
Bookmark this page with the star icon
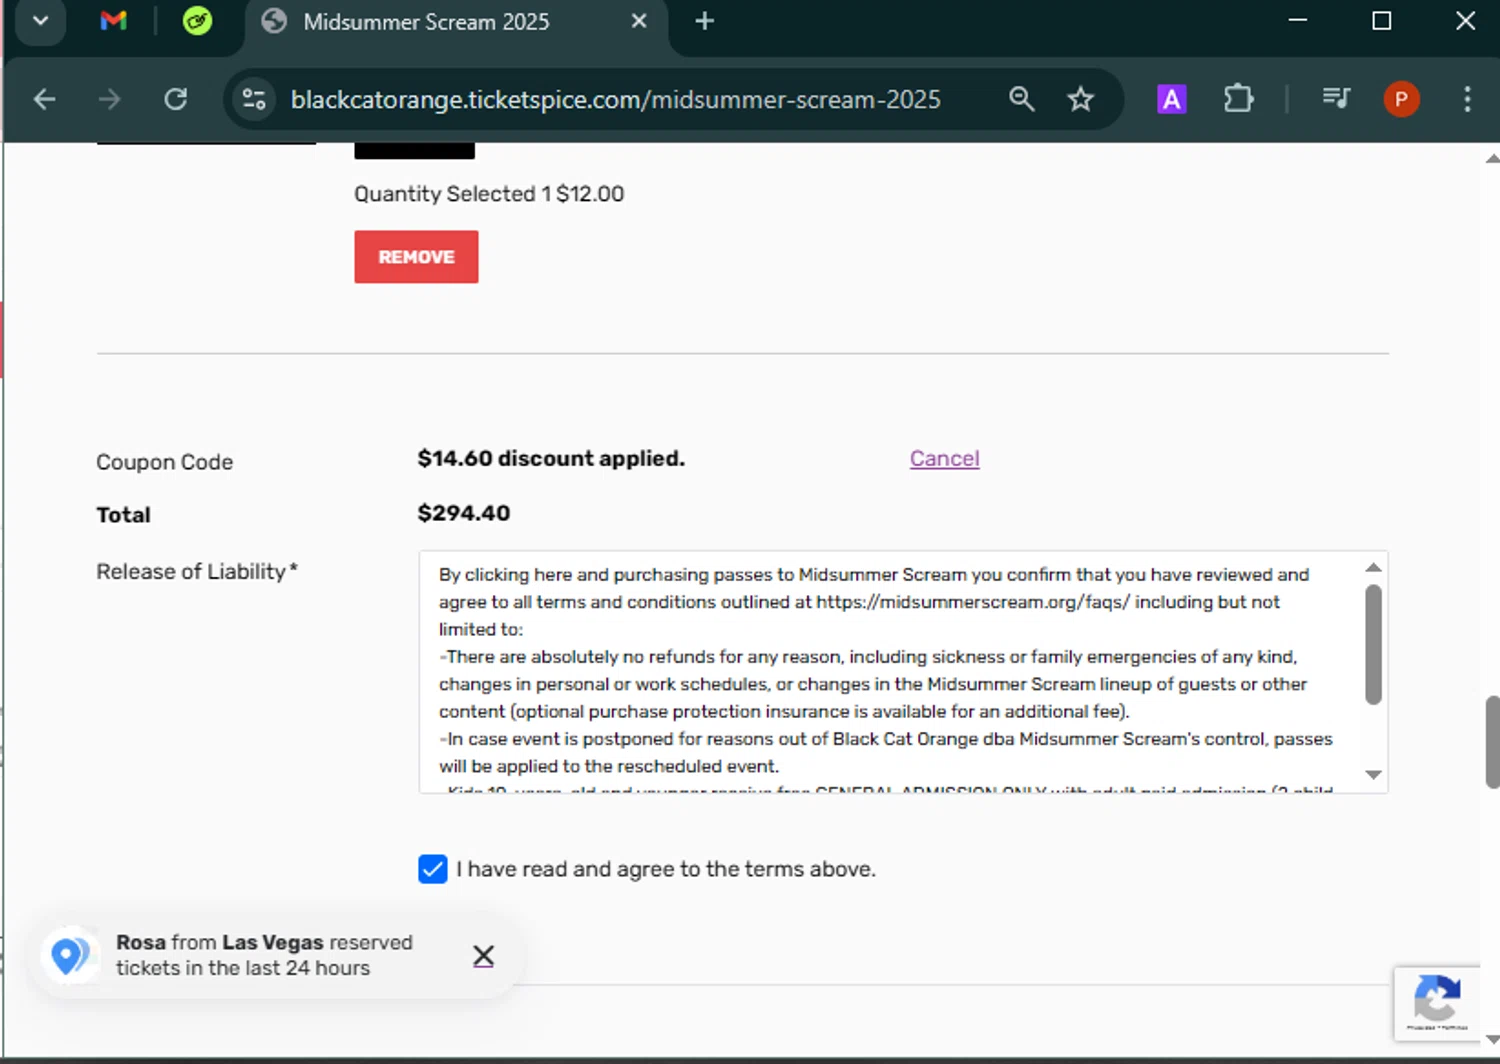tap(1080, 99)
